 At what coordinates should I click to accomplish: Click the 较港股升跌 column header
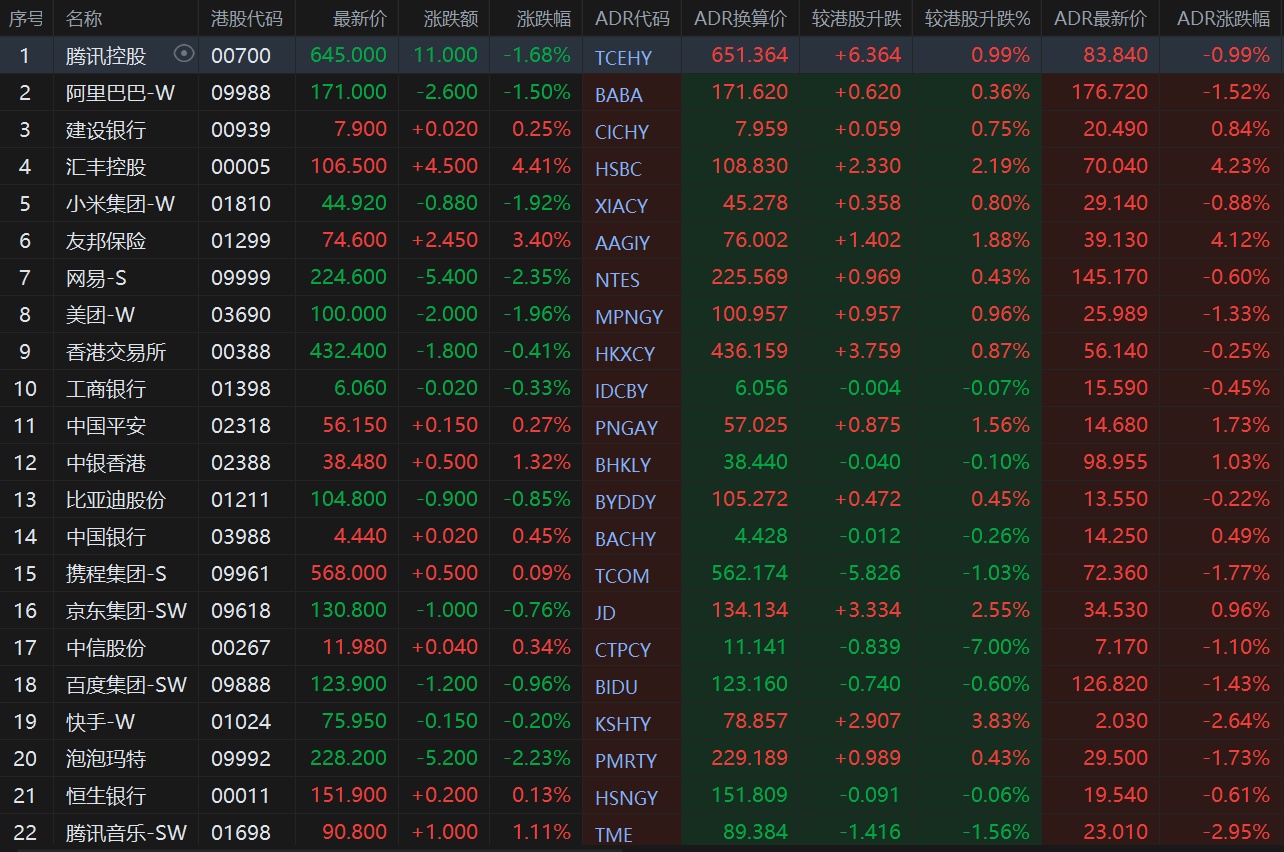point(856,18)
